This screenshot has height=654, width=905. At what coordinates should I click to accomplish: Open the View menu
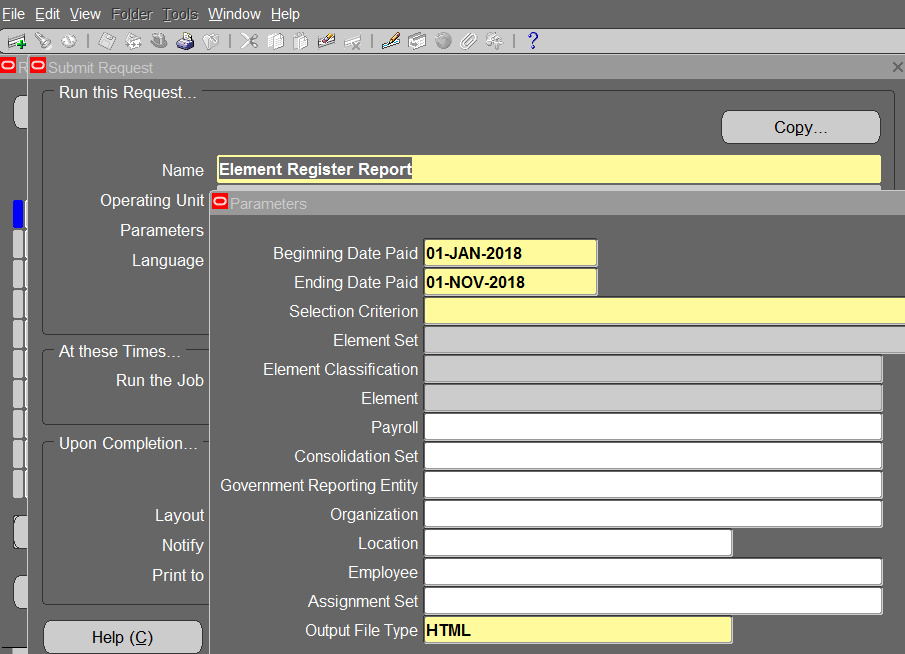pos(85,14)
